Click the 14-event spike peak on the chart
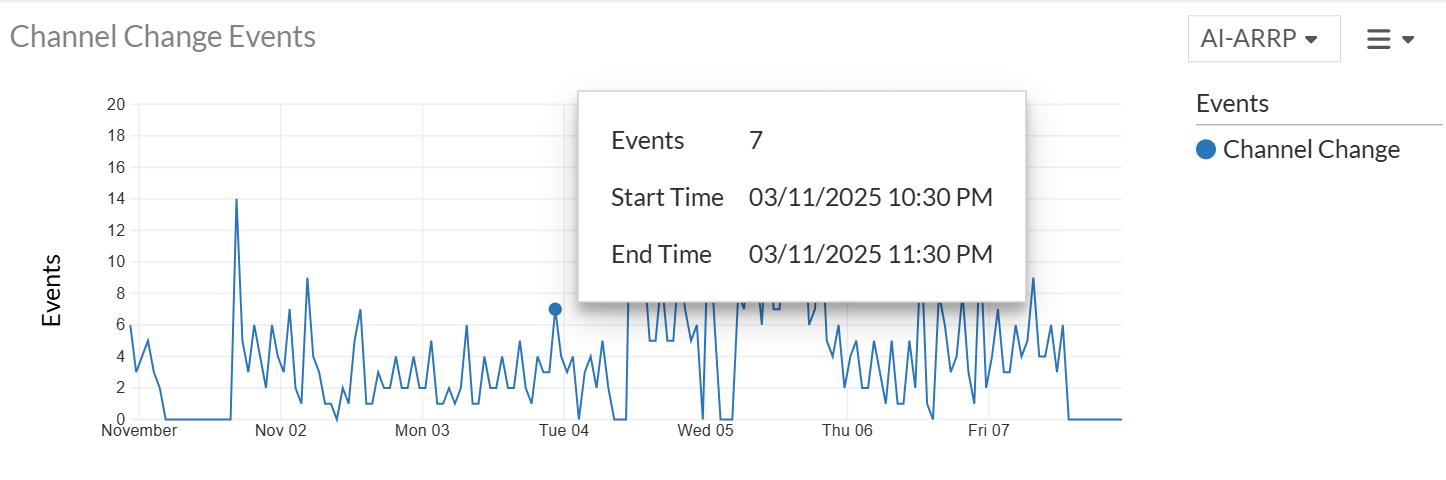Image resolution: width=1446 pixels, height=480 pixels. (236, 200)
